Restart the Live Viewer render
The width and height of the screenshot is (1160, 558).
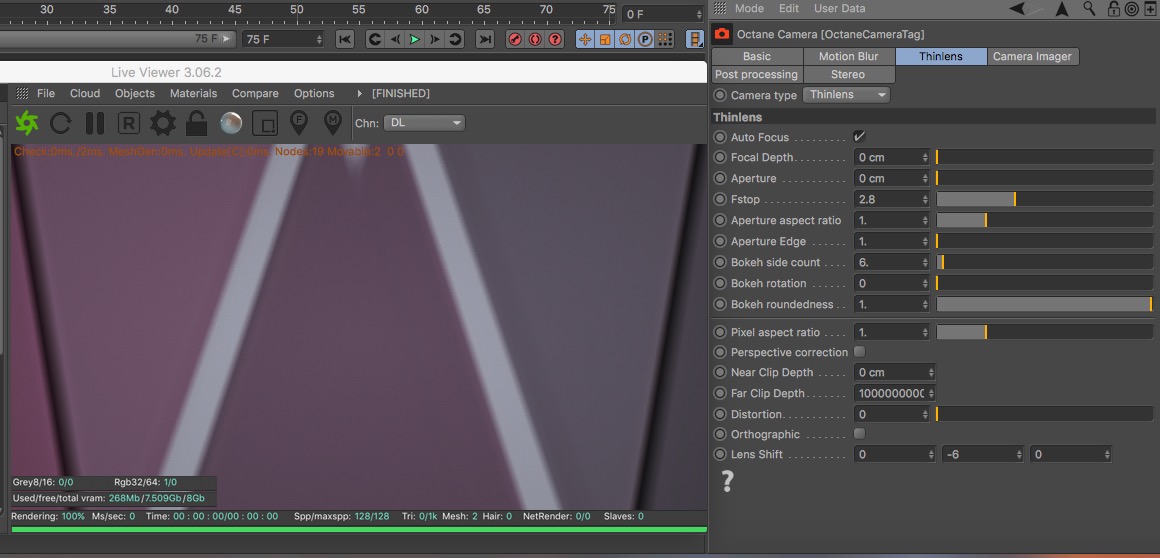coord(61,123)
